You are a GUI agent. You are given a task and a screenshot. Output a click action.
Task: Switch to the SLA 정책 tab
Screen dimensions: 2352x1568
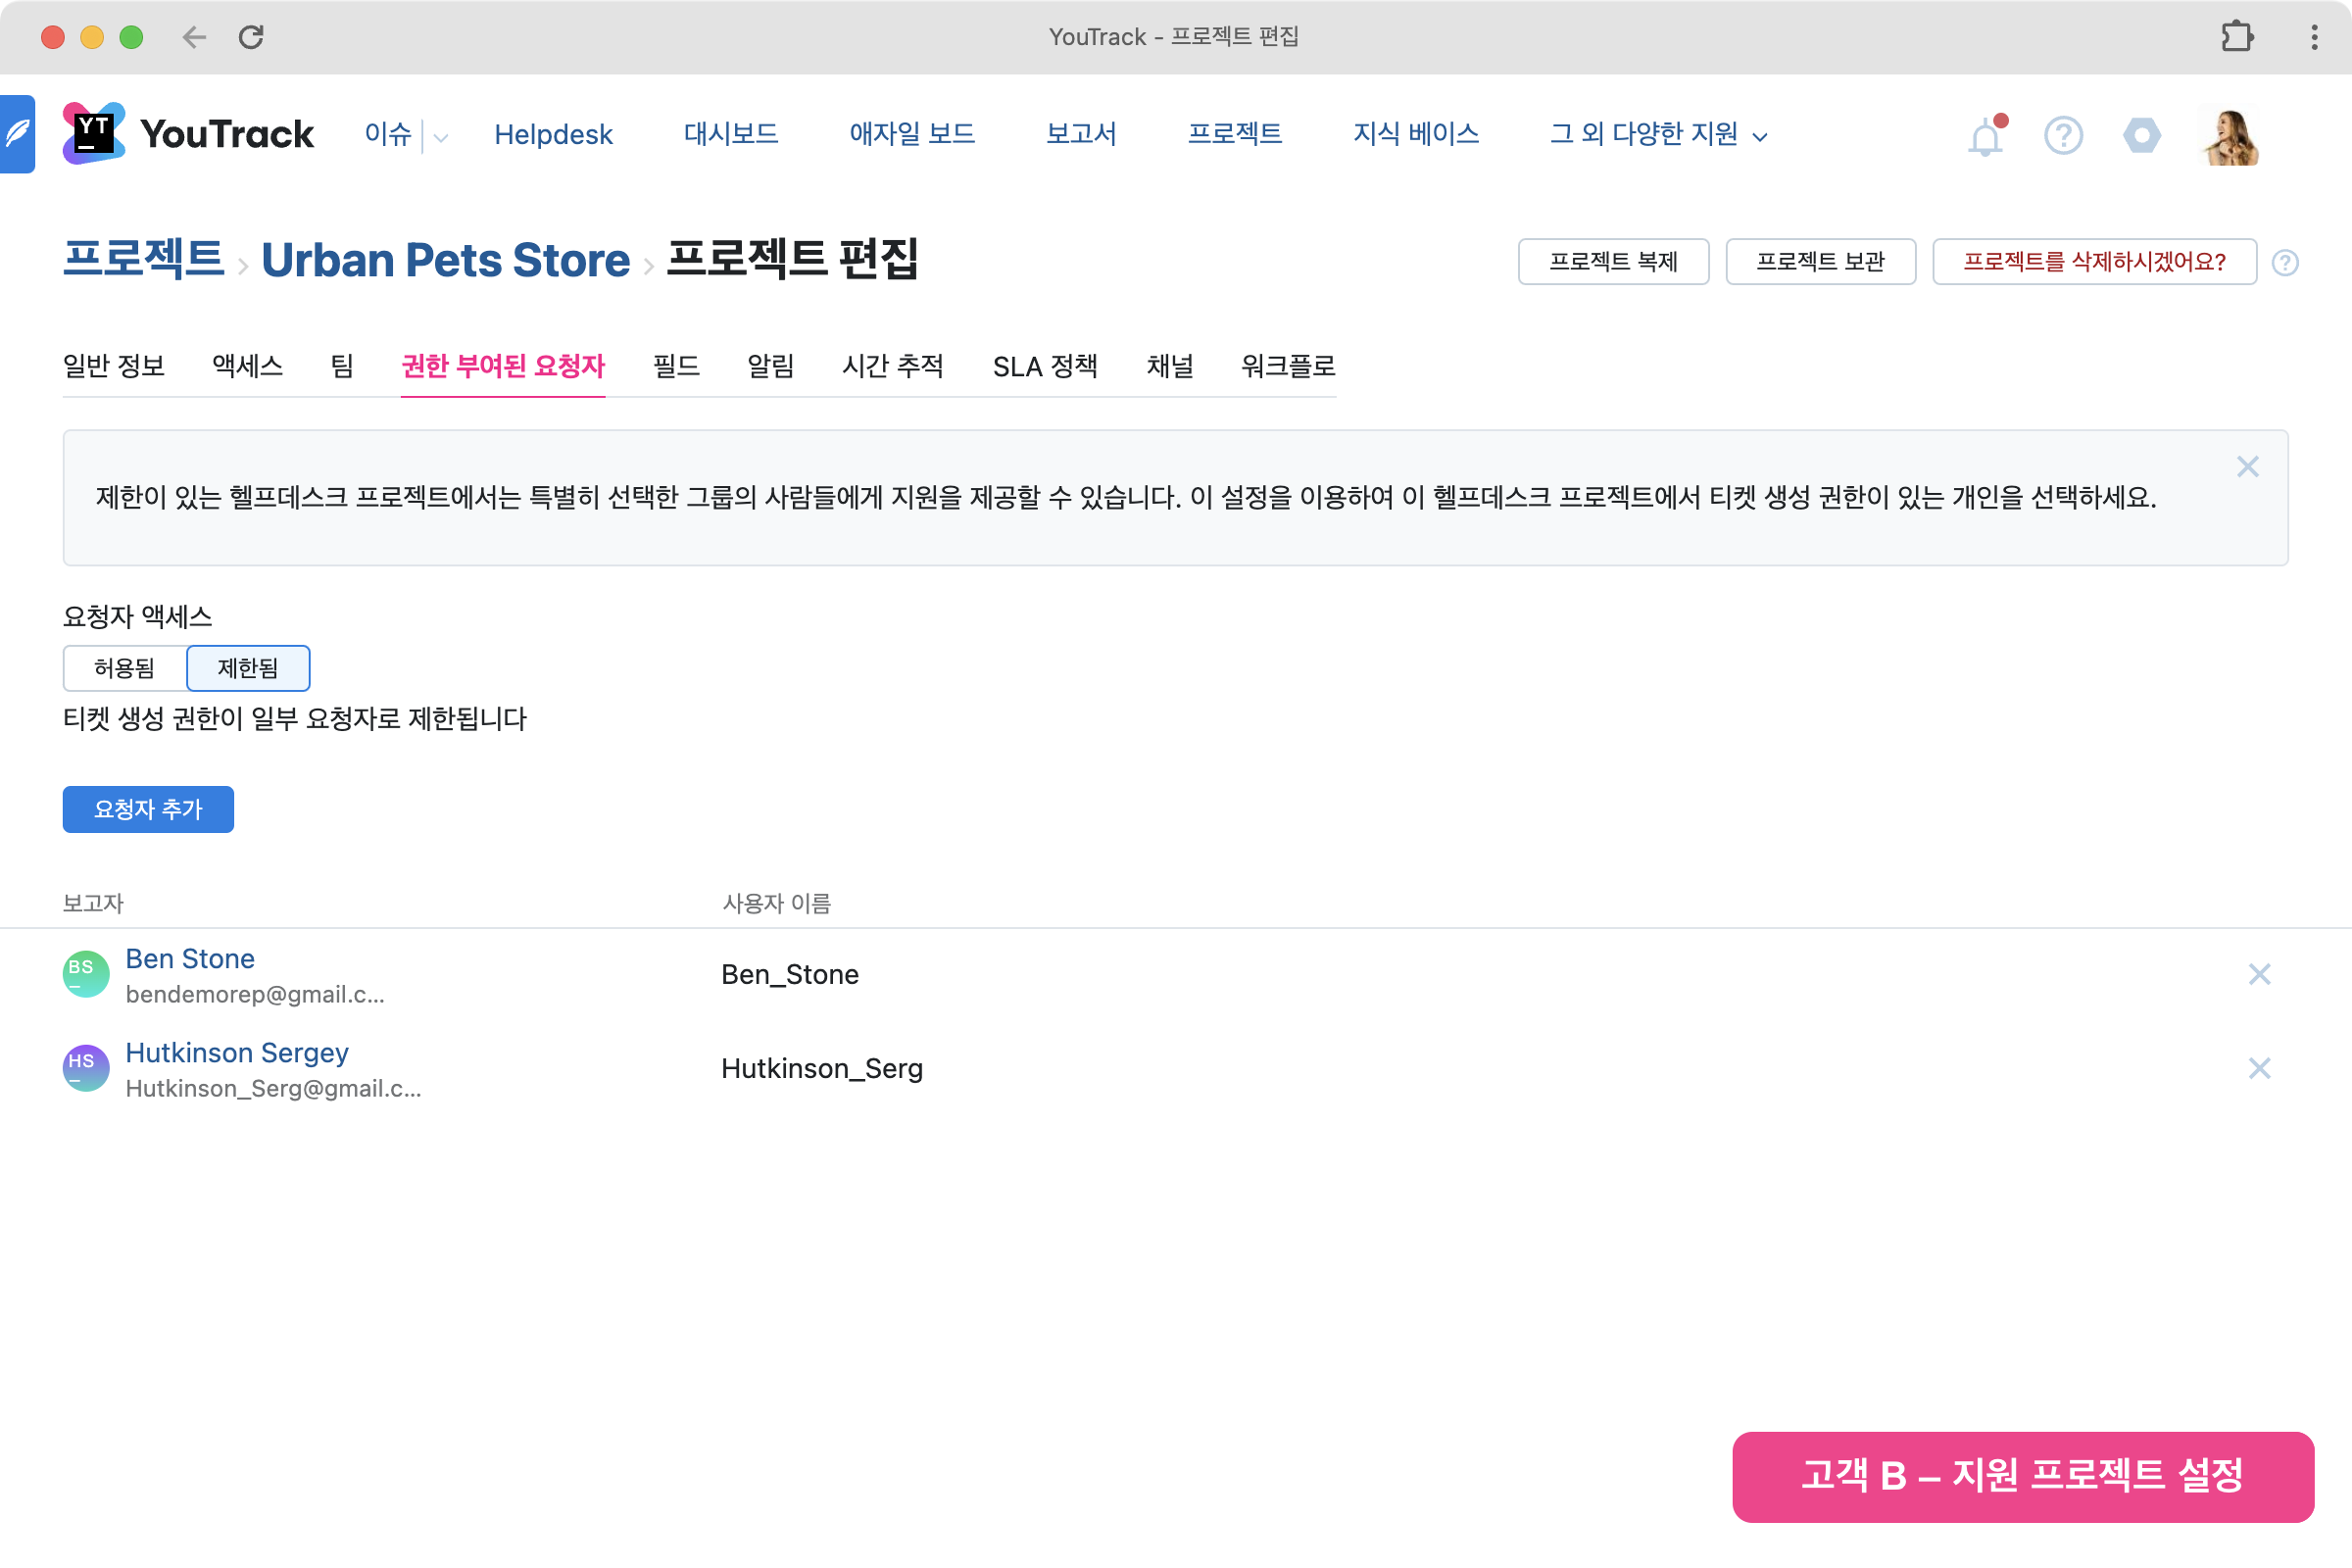1044,366
